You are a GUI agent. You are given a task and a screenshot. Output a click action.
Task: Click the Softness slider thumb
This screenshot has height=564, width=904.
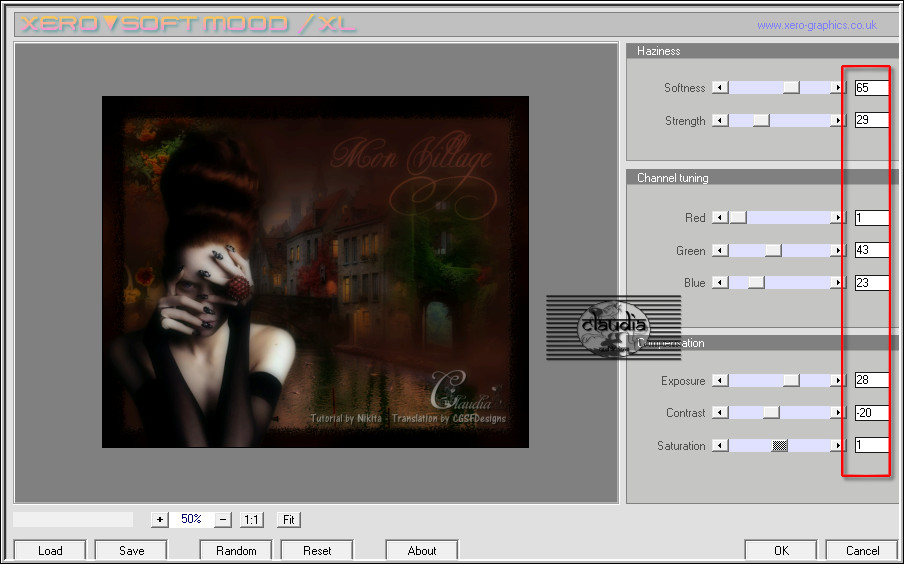pos(791,88)
